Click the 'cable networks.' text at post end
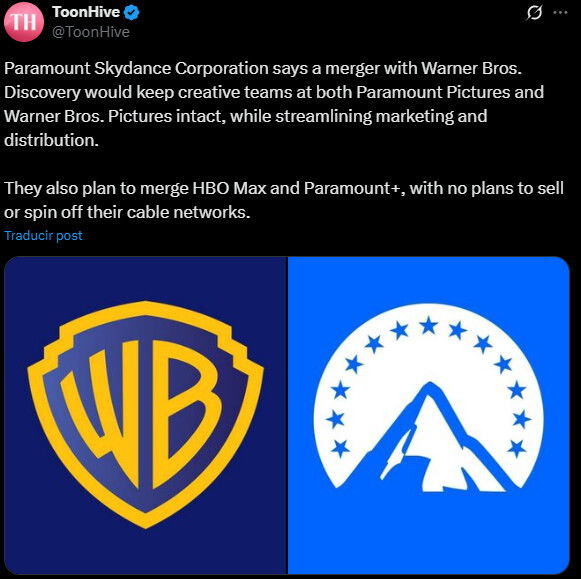 click(189, 212)
